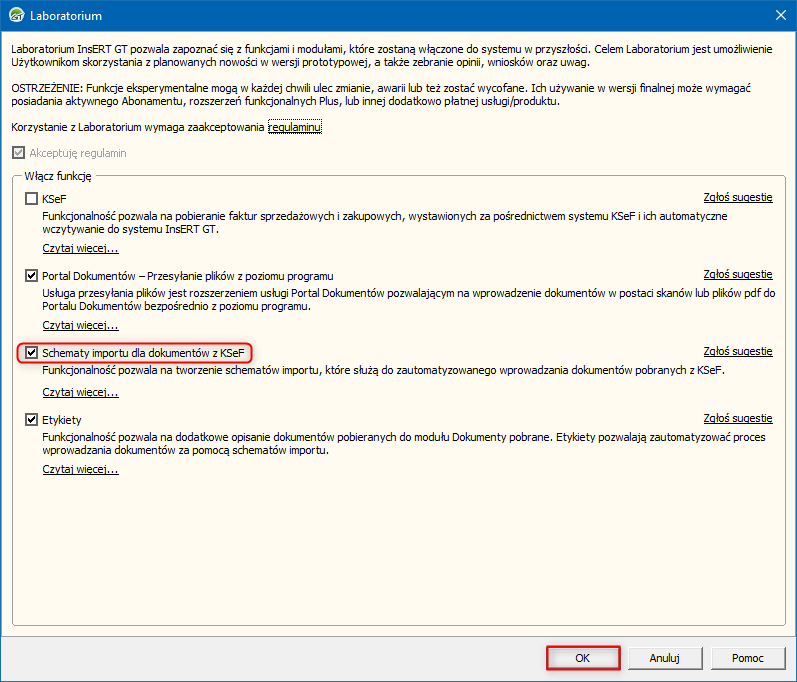Viewport: 797px width, 682px height.
Task: Open Zgłoś sugestię link for Schematy importu
Action: point(738,351)
